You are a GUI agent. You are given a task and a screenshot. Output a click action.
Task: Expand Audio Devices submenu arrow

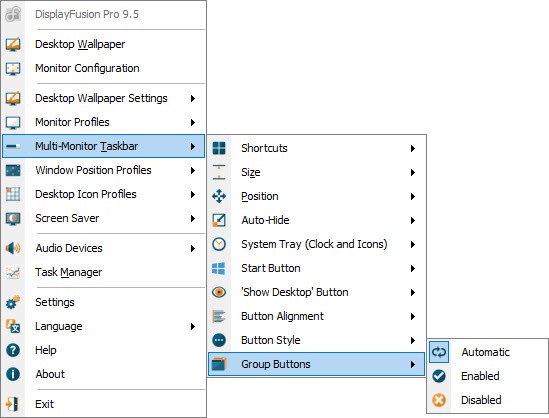click(x=193, y=249)
